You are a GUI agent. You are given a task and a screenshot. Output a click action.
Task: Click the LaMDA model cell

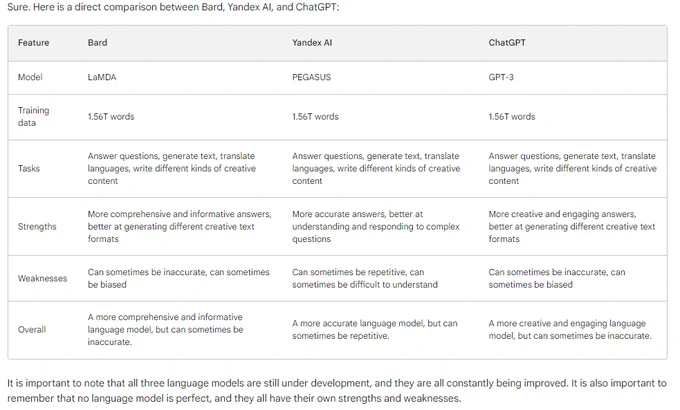click(x=102, y=77)
